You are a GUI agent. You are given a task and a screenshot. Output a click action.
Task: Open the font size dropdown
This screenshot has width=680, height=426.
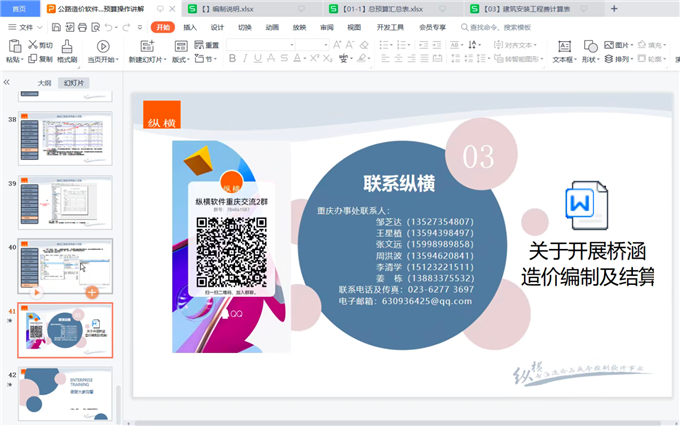(326, 45)
